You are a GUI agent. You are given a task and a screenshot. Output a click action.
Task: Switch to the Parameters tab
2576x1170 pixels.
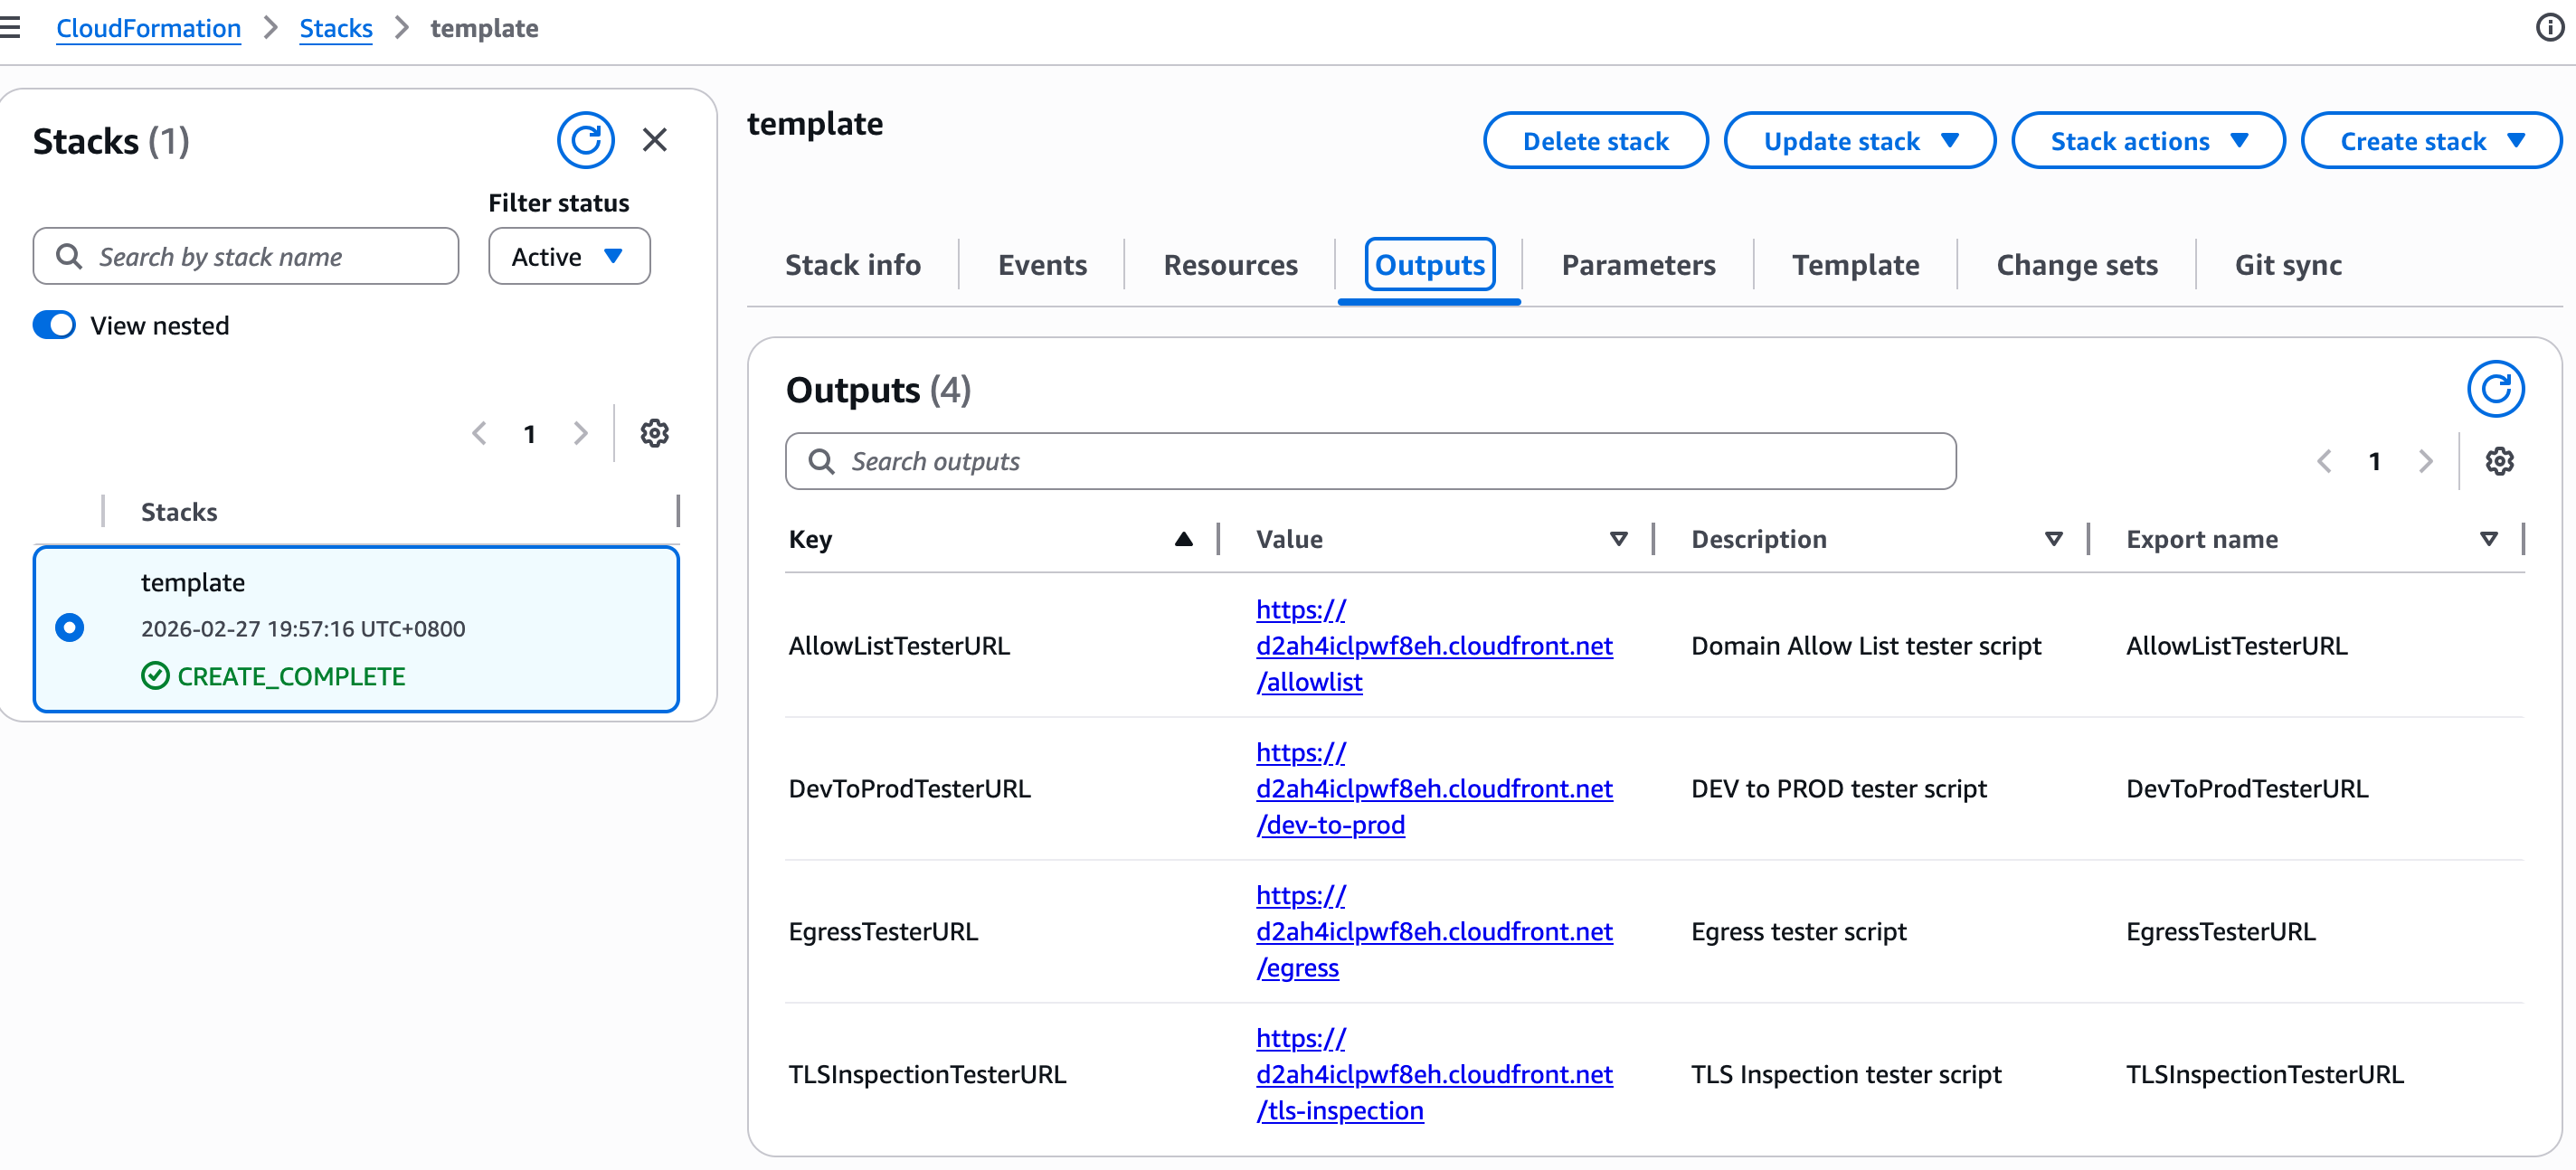tap(1637, 265)
